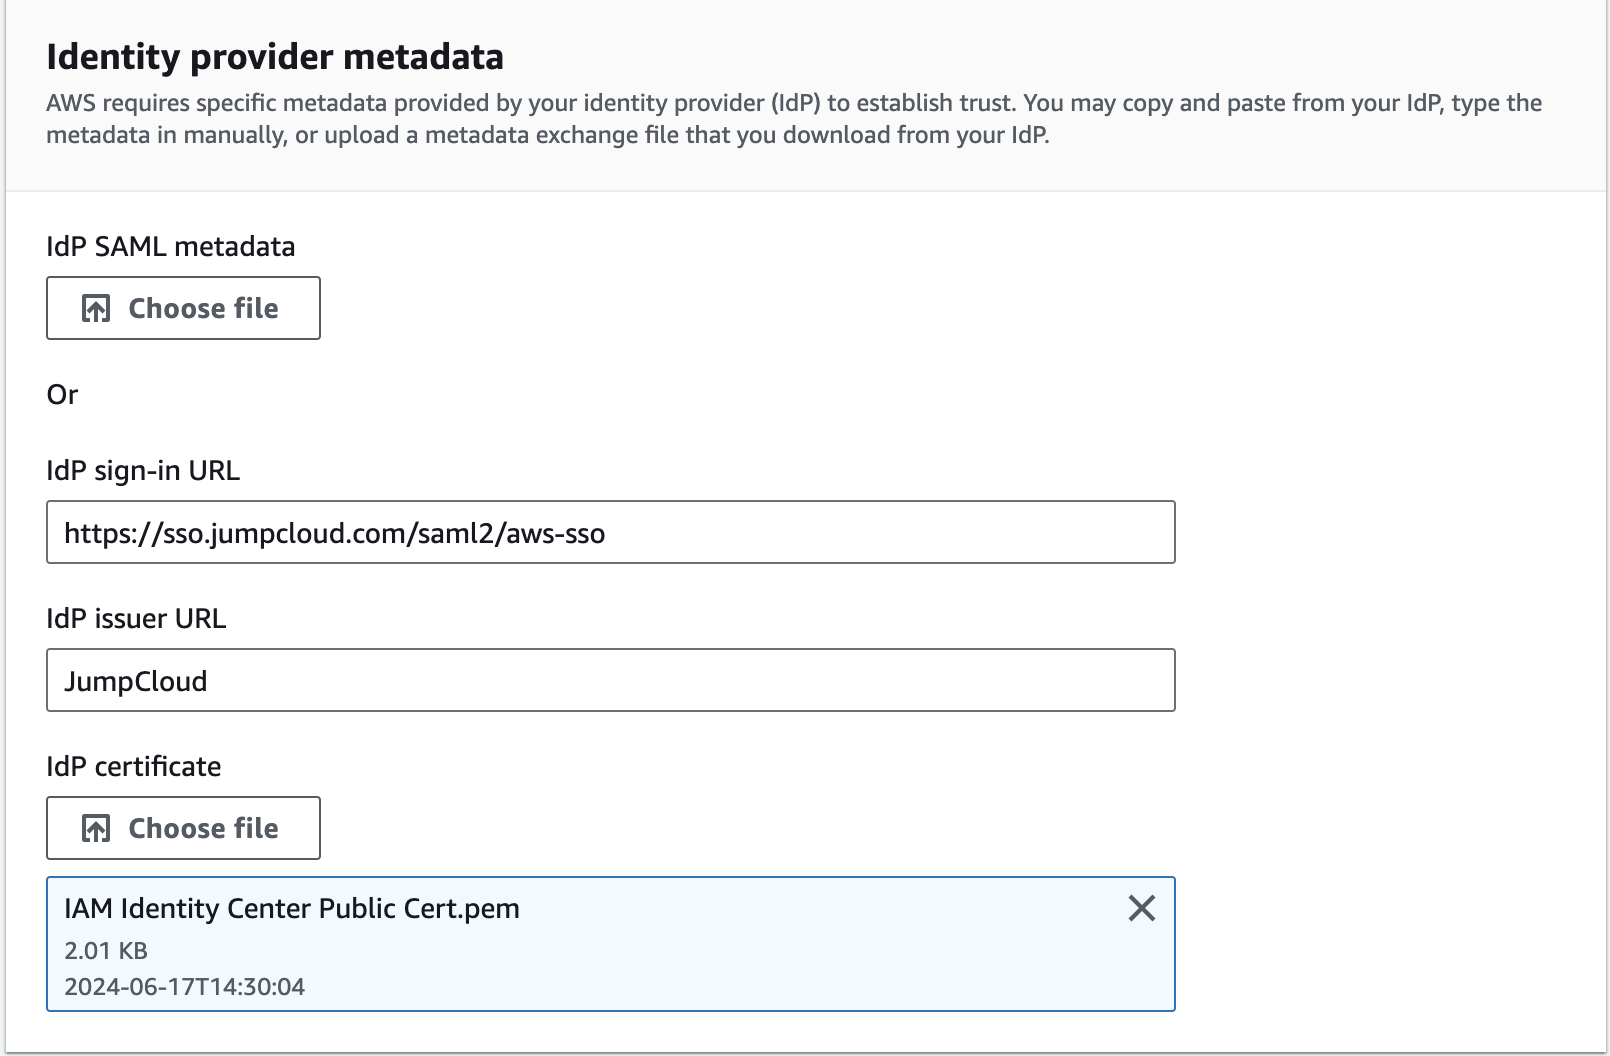
Task: Select the upload arrow inside the second Choose file
Action: click(95, 827)
